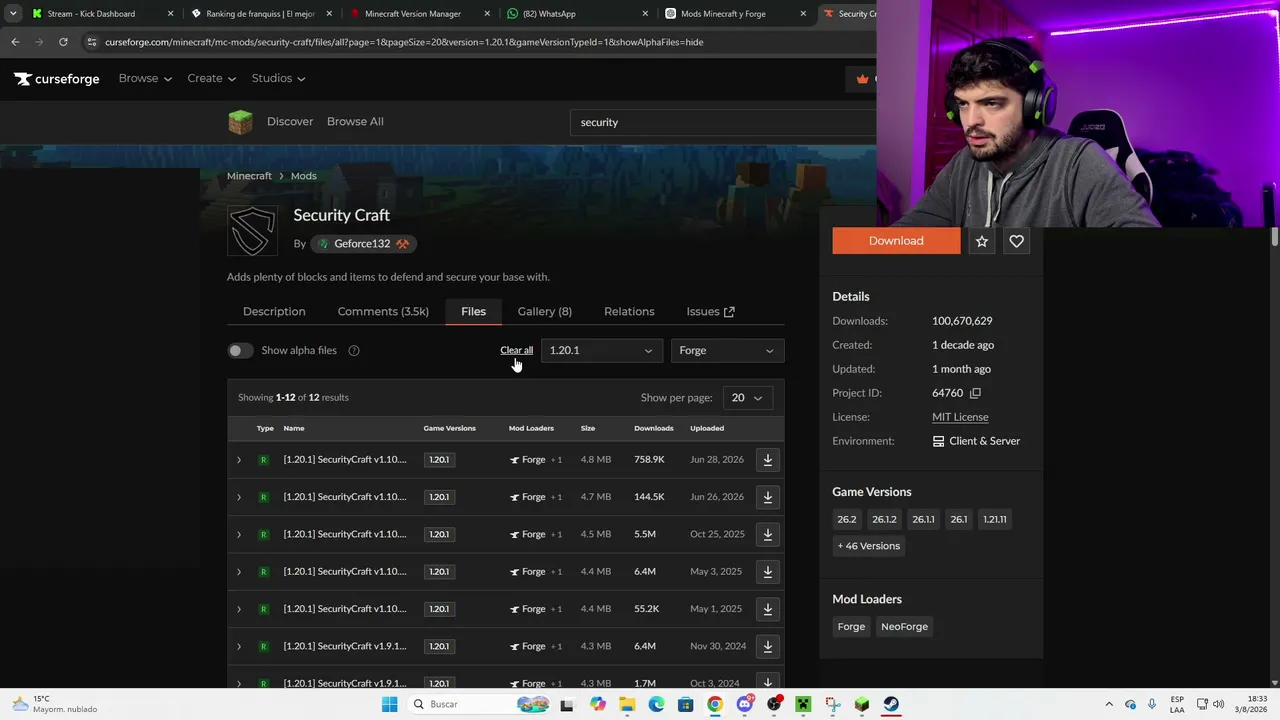Image resolution: width=1280 pixels, height=720 pixels.
Task: Open Microsoft Edge from the taskbar
Action: pyautogui.click(x=656, y=704)
